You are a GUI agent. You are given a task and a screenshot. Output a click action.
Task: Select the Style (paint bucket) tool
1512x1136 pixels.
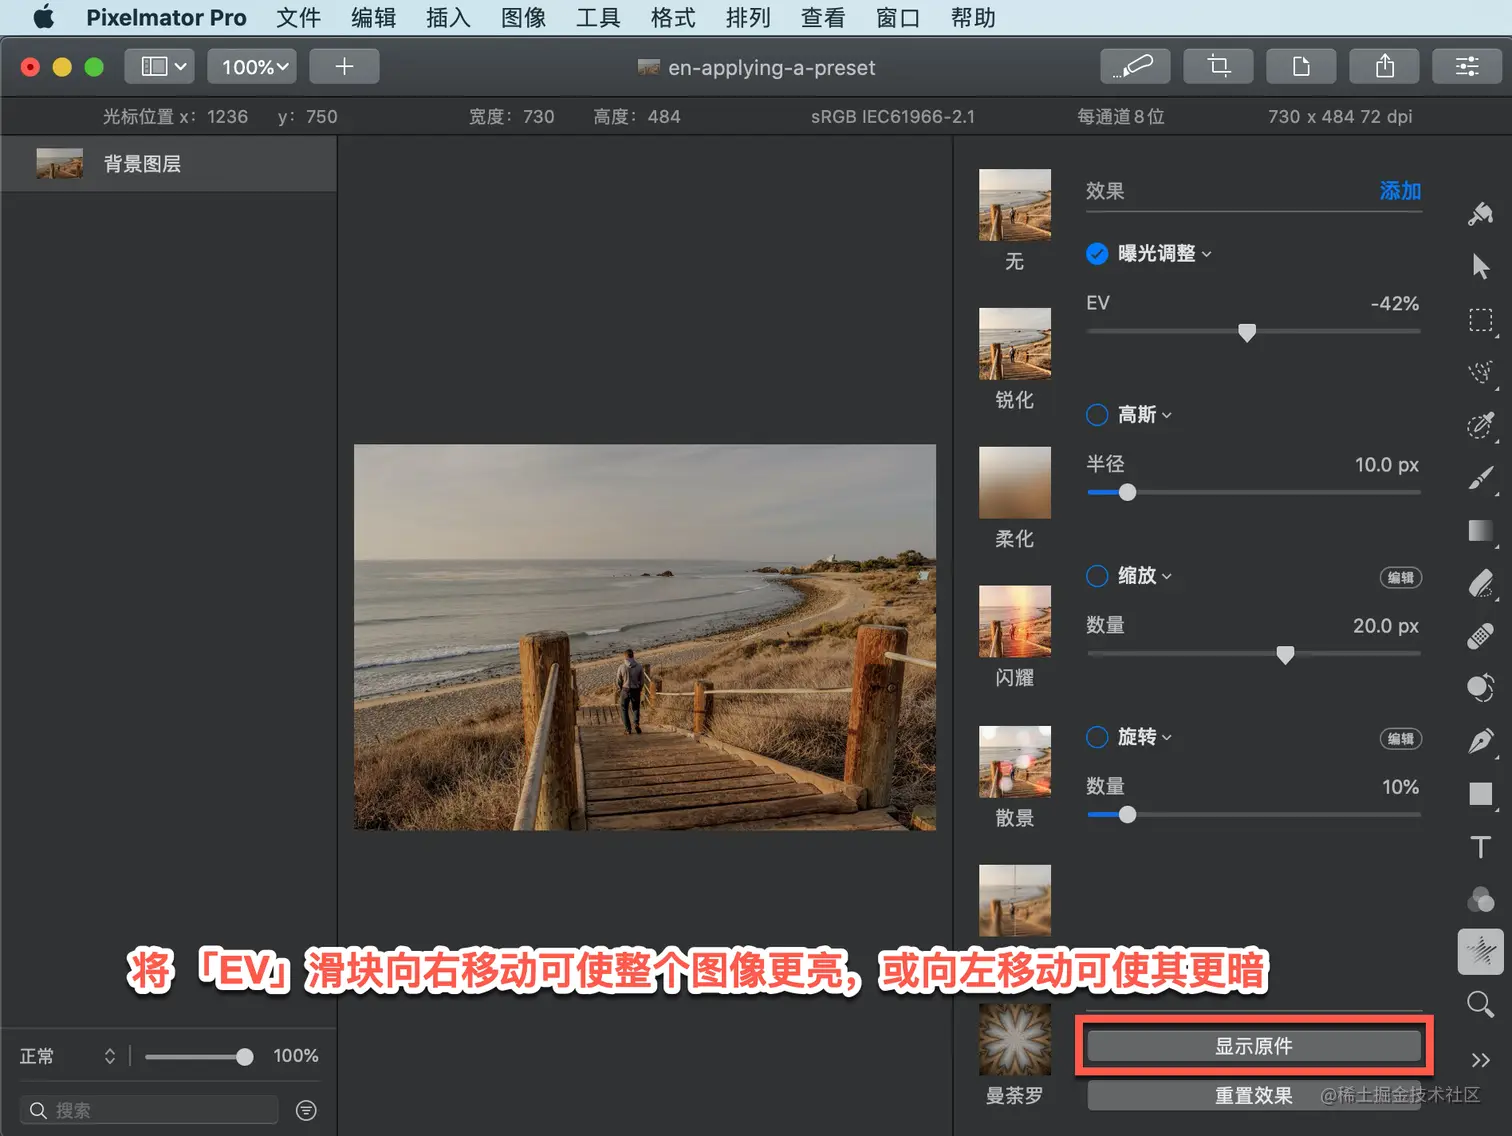(1481, 213)
